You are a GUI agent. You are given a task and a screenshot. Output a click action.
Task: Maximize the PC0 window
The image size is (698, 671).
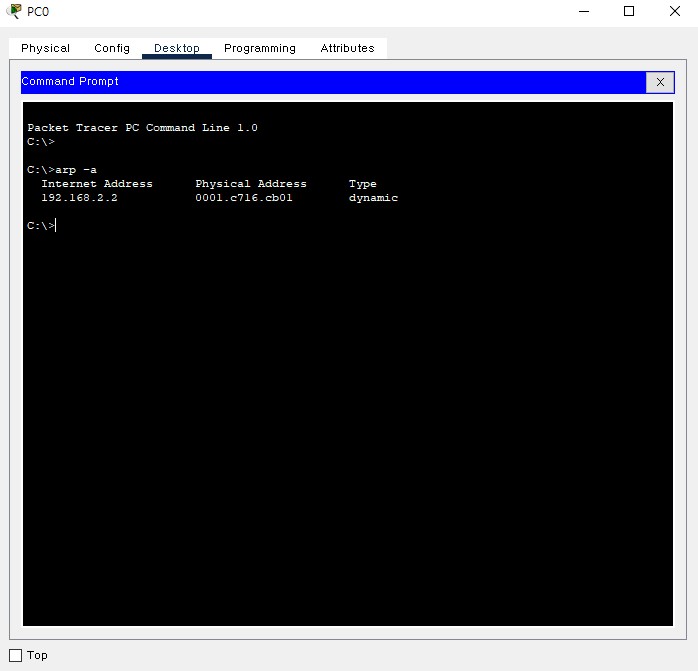point(629,12)
